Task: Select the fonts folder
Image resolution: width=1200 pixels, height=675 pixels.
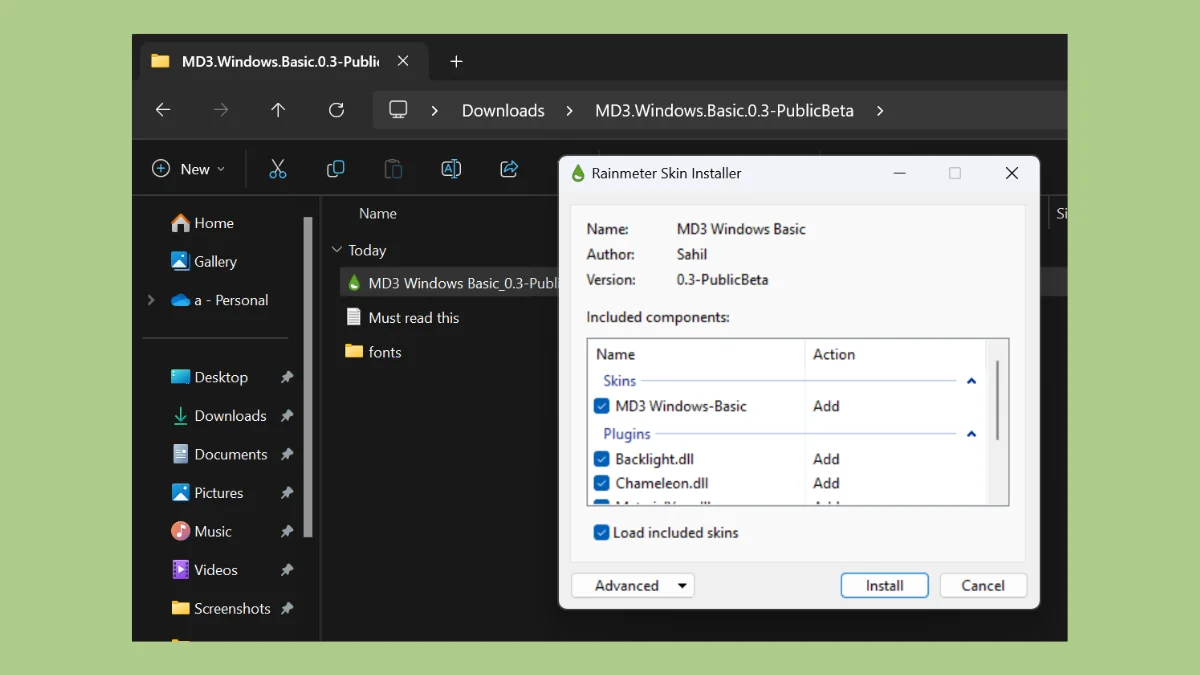Action: [x=373, y=352]
